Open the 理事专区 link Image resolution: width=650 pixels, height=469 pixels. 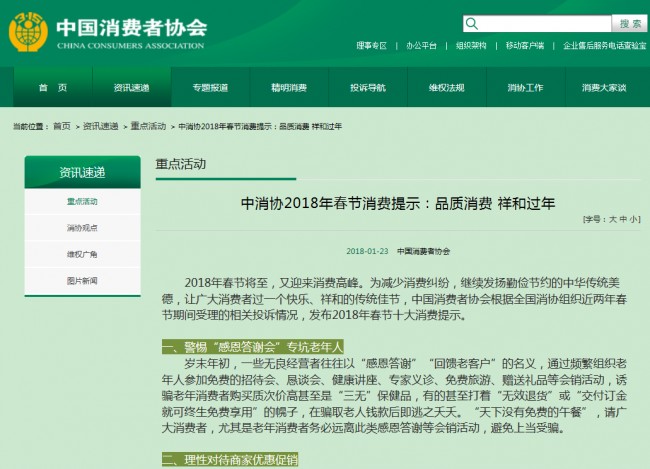click(x=371, y=46)
